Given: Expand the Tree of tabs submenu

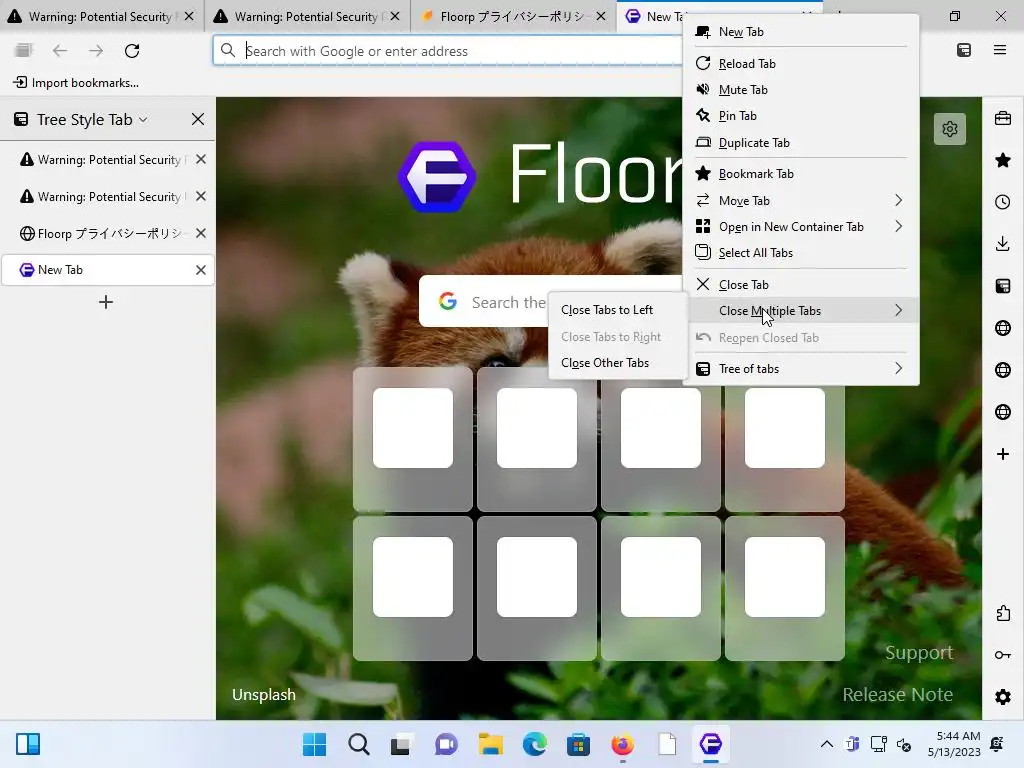Looking at the screenshot, I should pyautogui.click(x=899, y=369).
